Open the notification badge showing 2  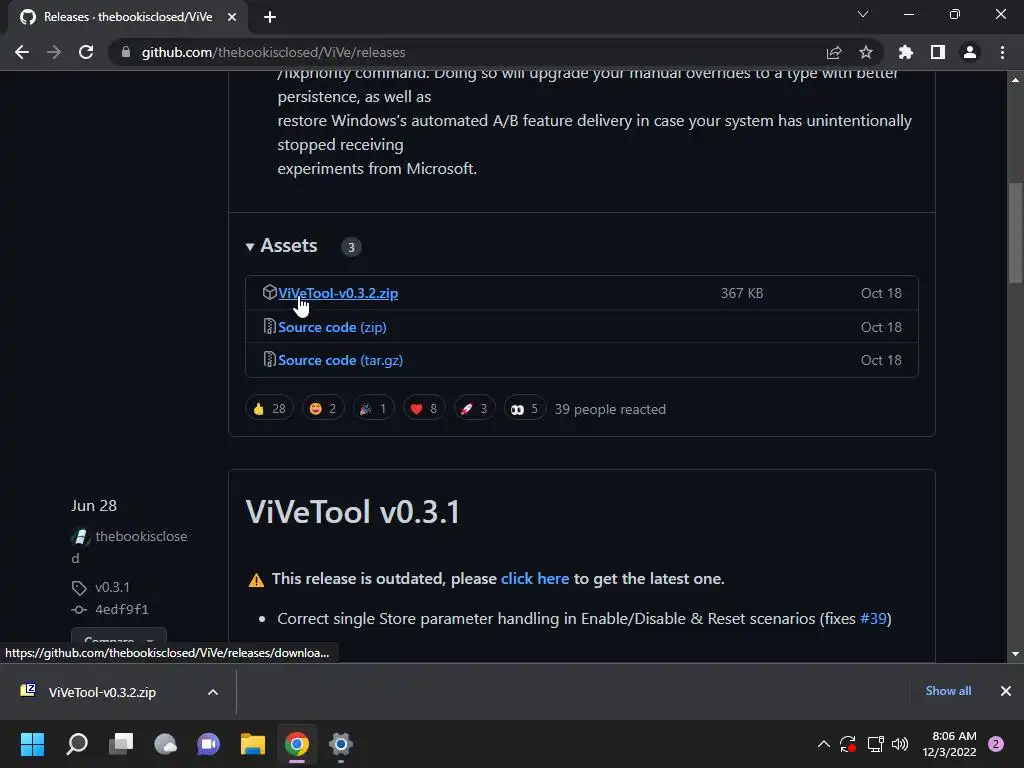(x=996, y=744)
